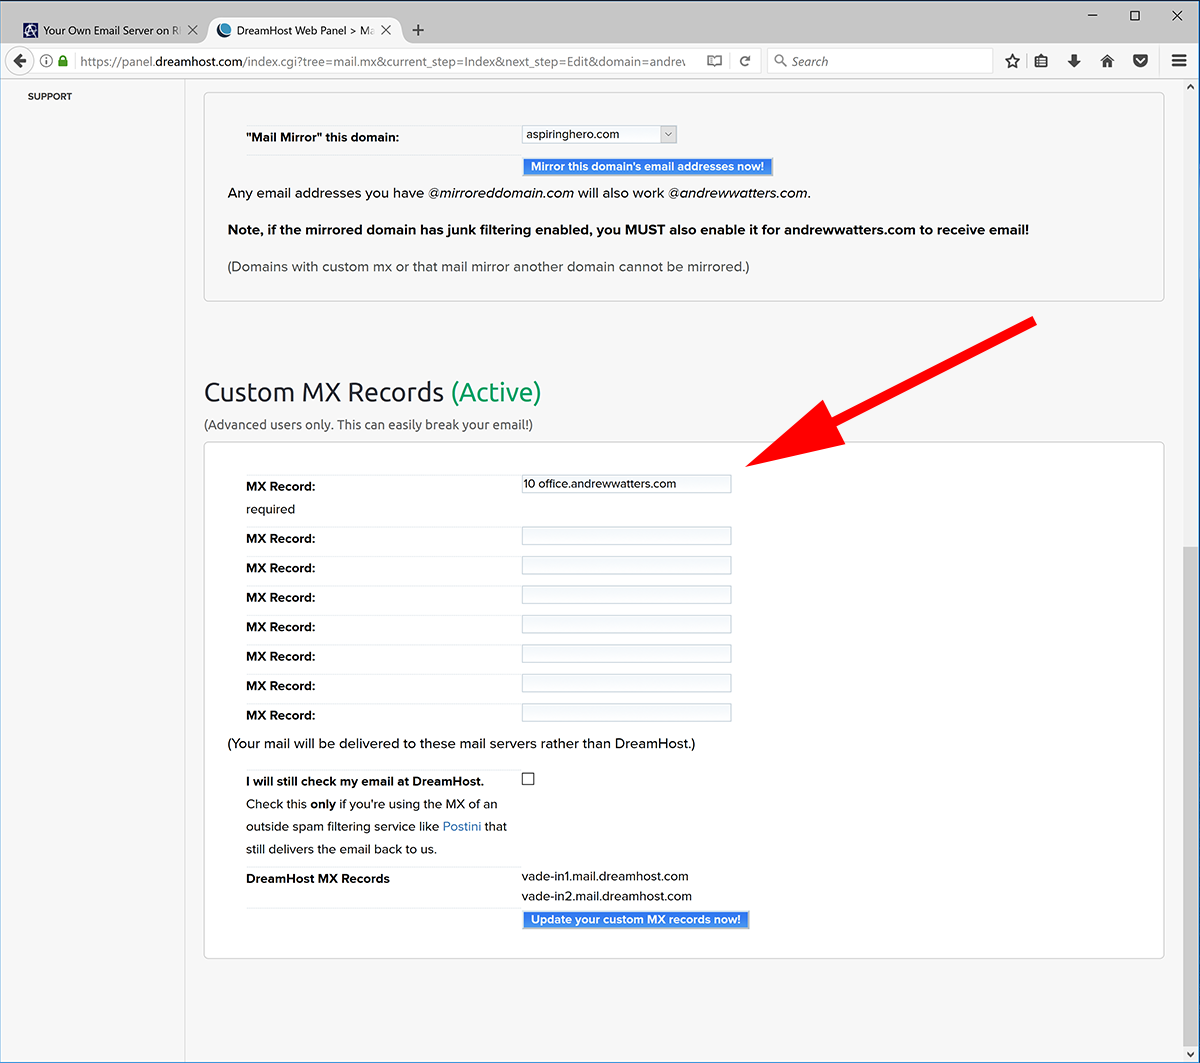Image resolution: width=1200 pixels, height=1063 pixels.
Task: Show bookmarks list icon
Action: coord(1041,61)
